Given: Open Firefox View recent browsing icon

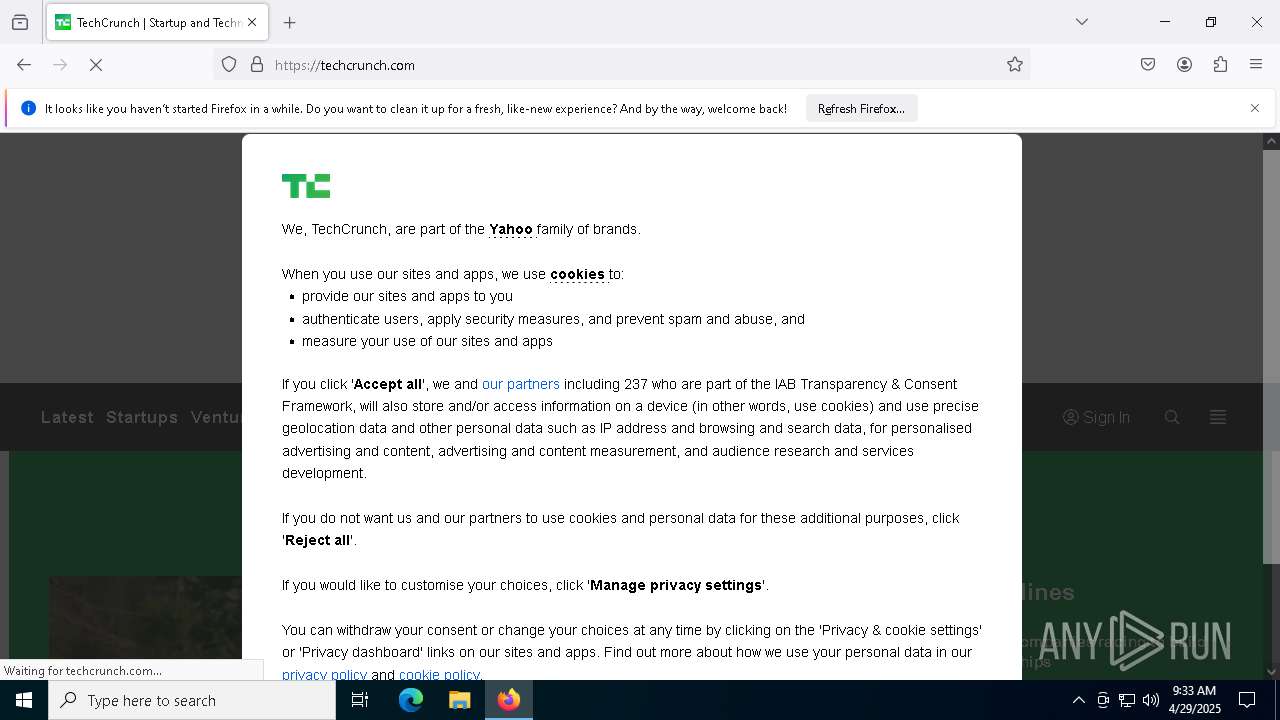Looking at the screenshot, I should tap(20, 22).
